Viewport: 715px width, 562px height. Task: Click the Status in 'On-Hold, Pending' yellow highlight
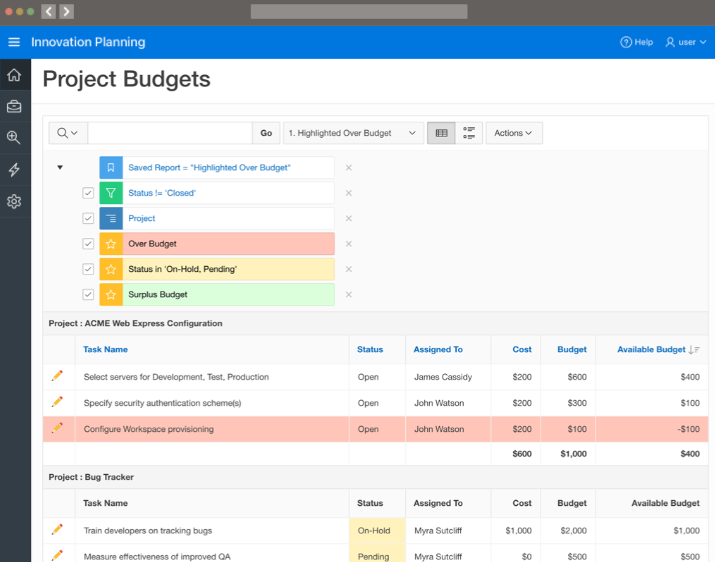[x=217, y=269]
